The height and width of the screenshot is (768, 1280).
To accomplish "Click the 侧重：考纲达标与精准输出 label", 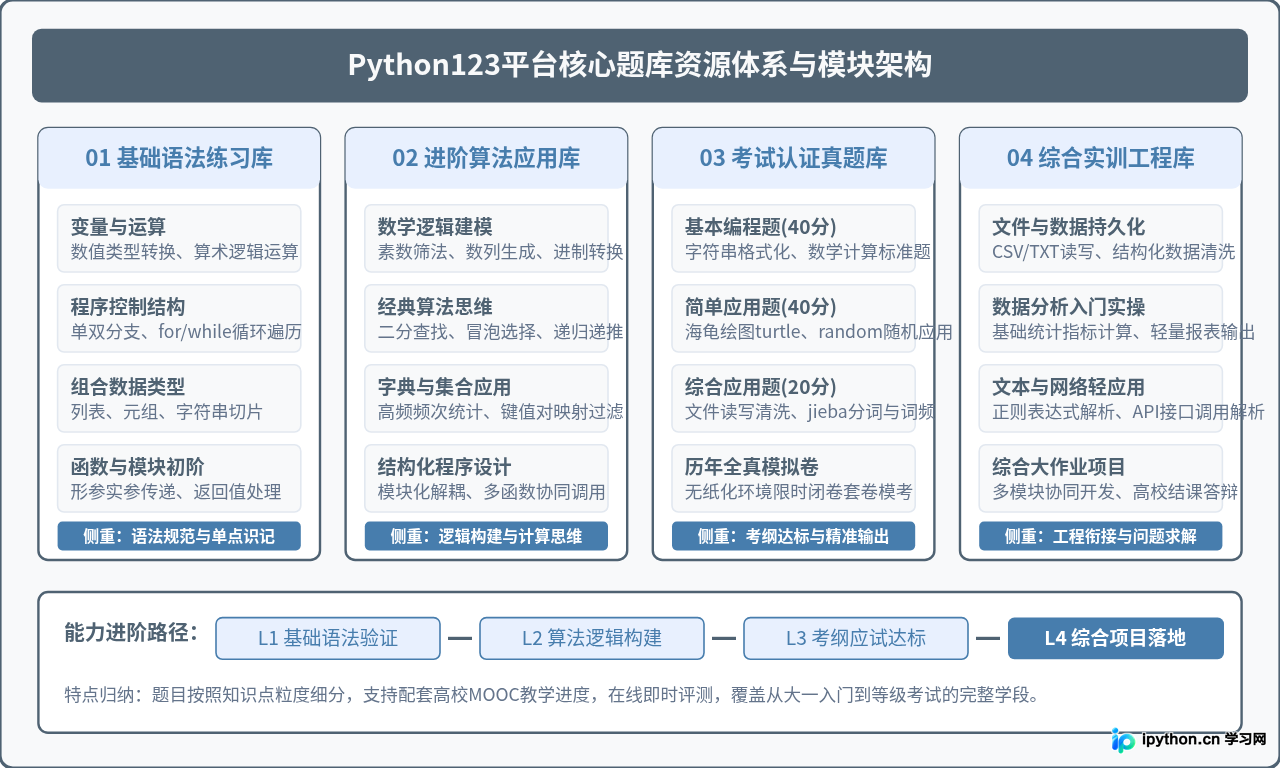I will click(793, 536).
